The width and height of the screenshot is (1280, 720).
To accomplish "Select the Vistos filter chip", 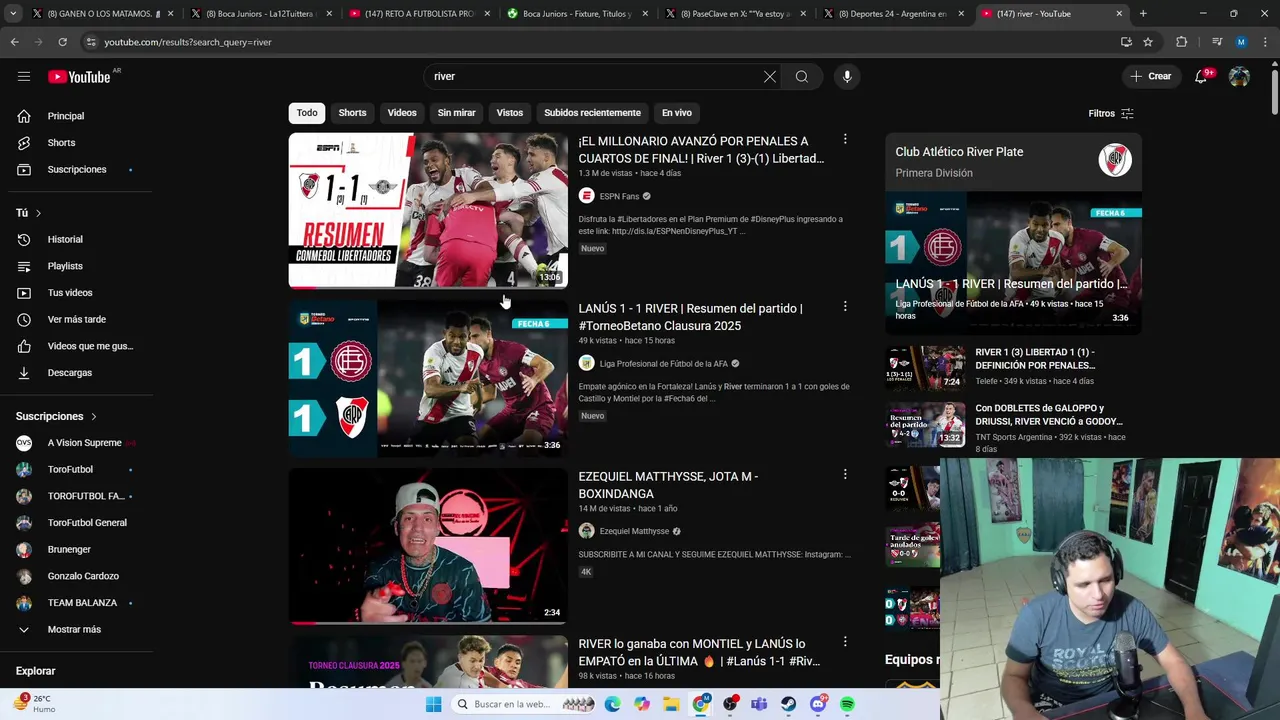I will pos(510,113).
